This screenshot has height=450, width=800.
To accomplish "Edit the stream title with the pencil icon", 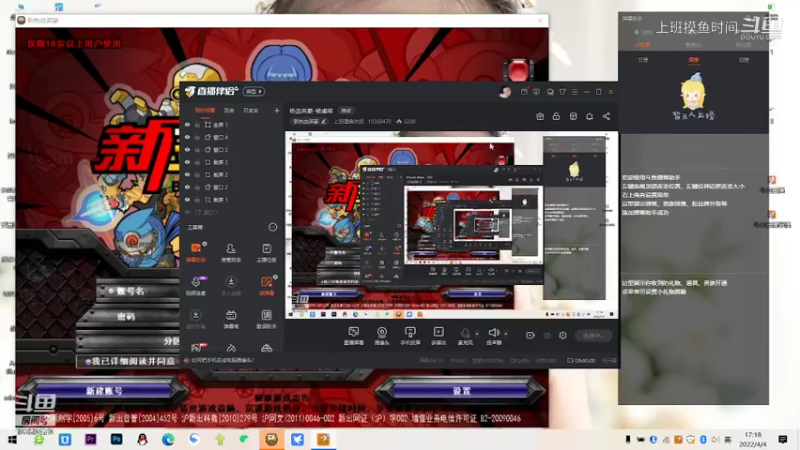I will (323, 121).
